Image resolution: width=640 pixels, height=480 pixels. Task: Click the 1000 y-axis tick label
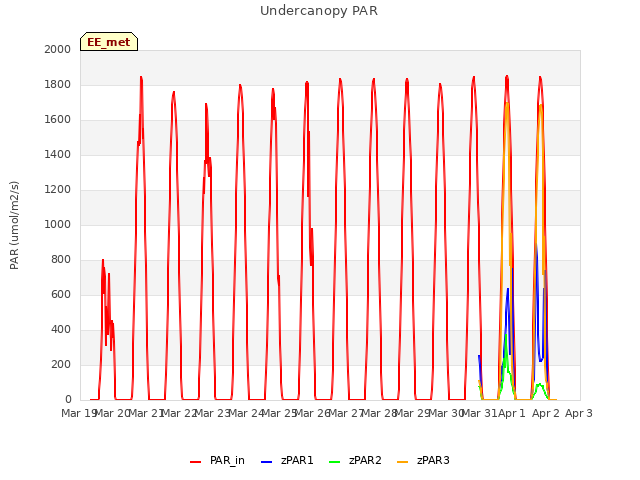[58, 224]
